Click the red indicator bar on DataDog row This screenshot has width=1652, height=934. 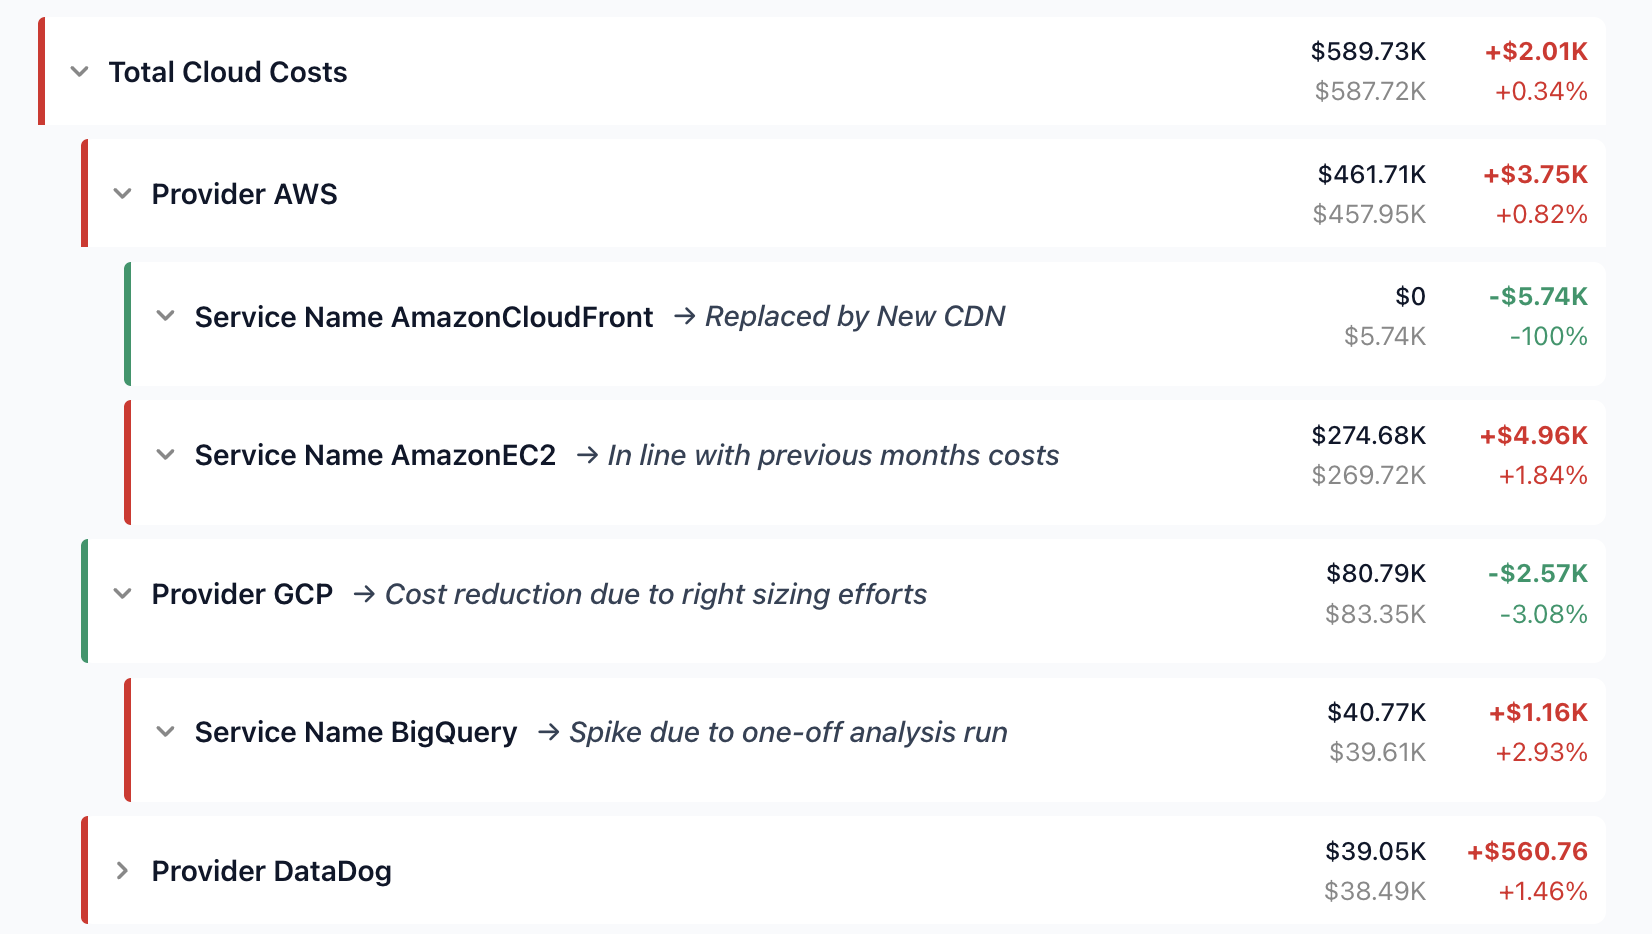coord(85,870)
